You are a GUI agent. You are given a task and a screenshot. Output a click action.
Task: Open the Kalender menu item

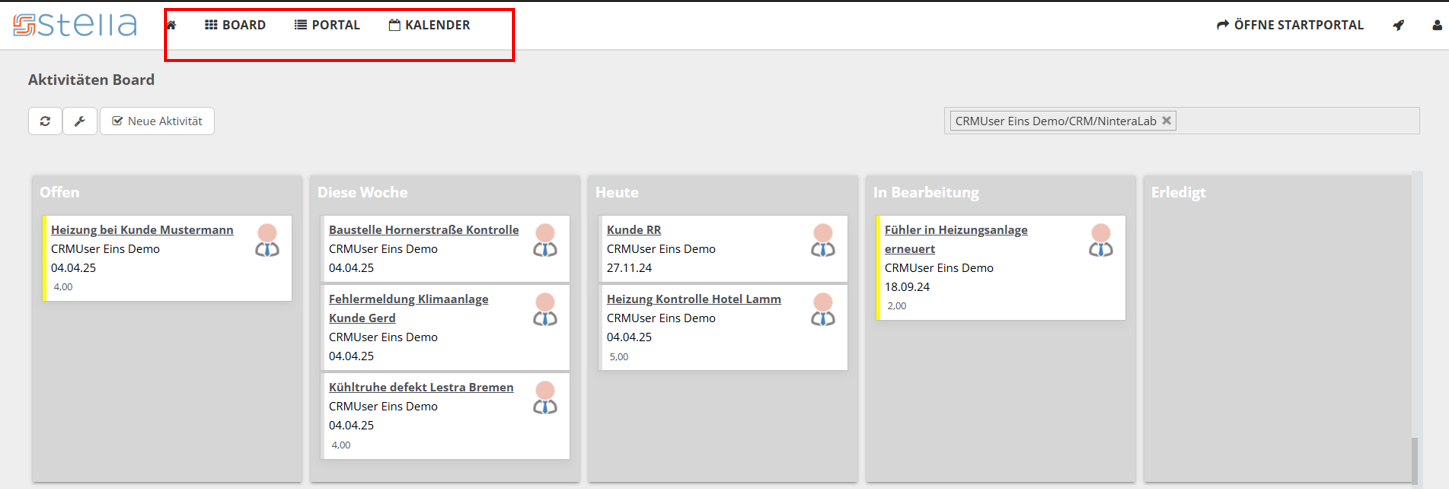pos(429,25)
